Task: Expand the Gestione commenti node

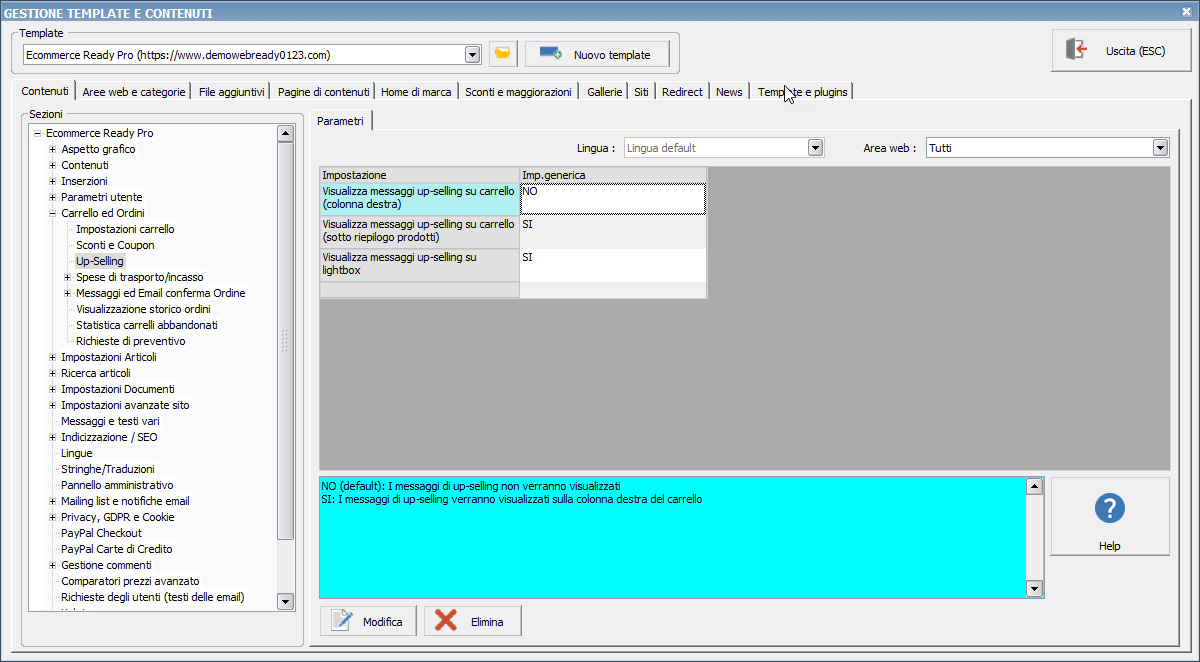Action: coord(52,565)
